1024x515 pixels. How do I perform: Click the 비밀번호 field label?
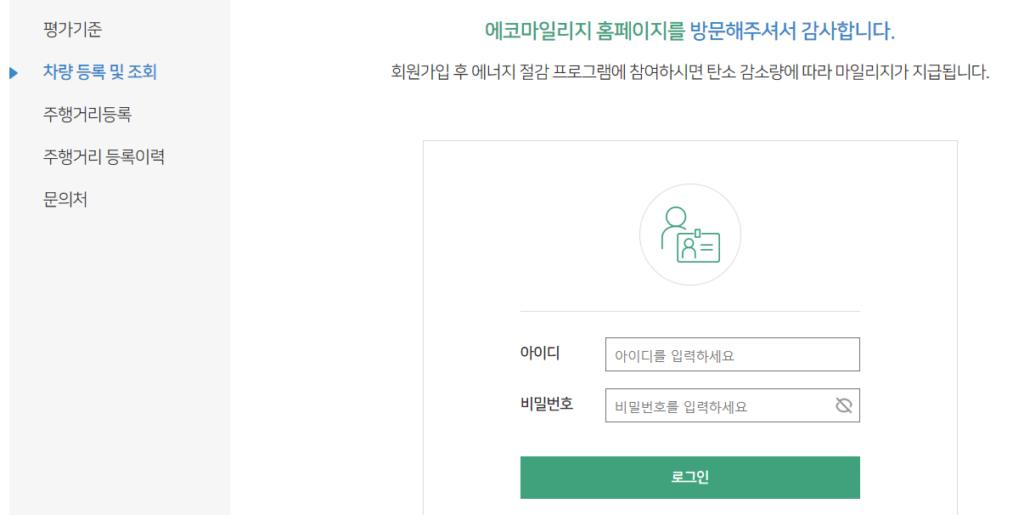pos(547,404)
